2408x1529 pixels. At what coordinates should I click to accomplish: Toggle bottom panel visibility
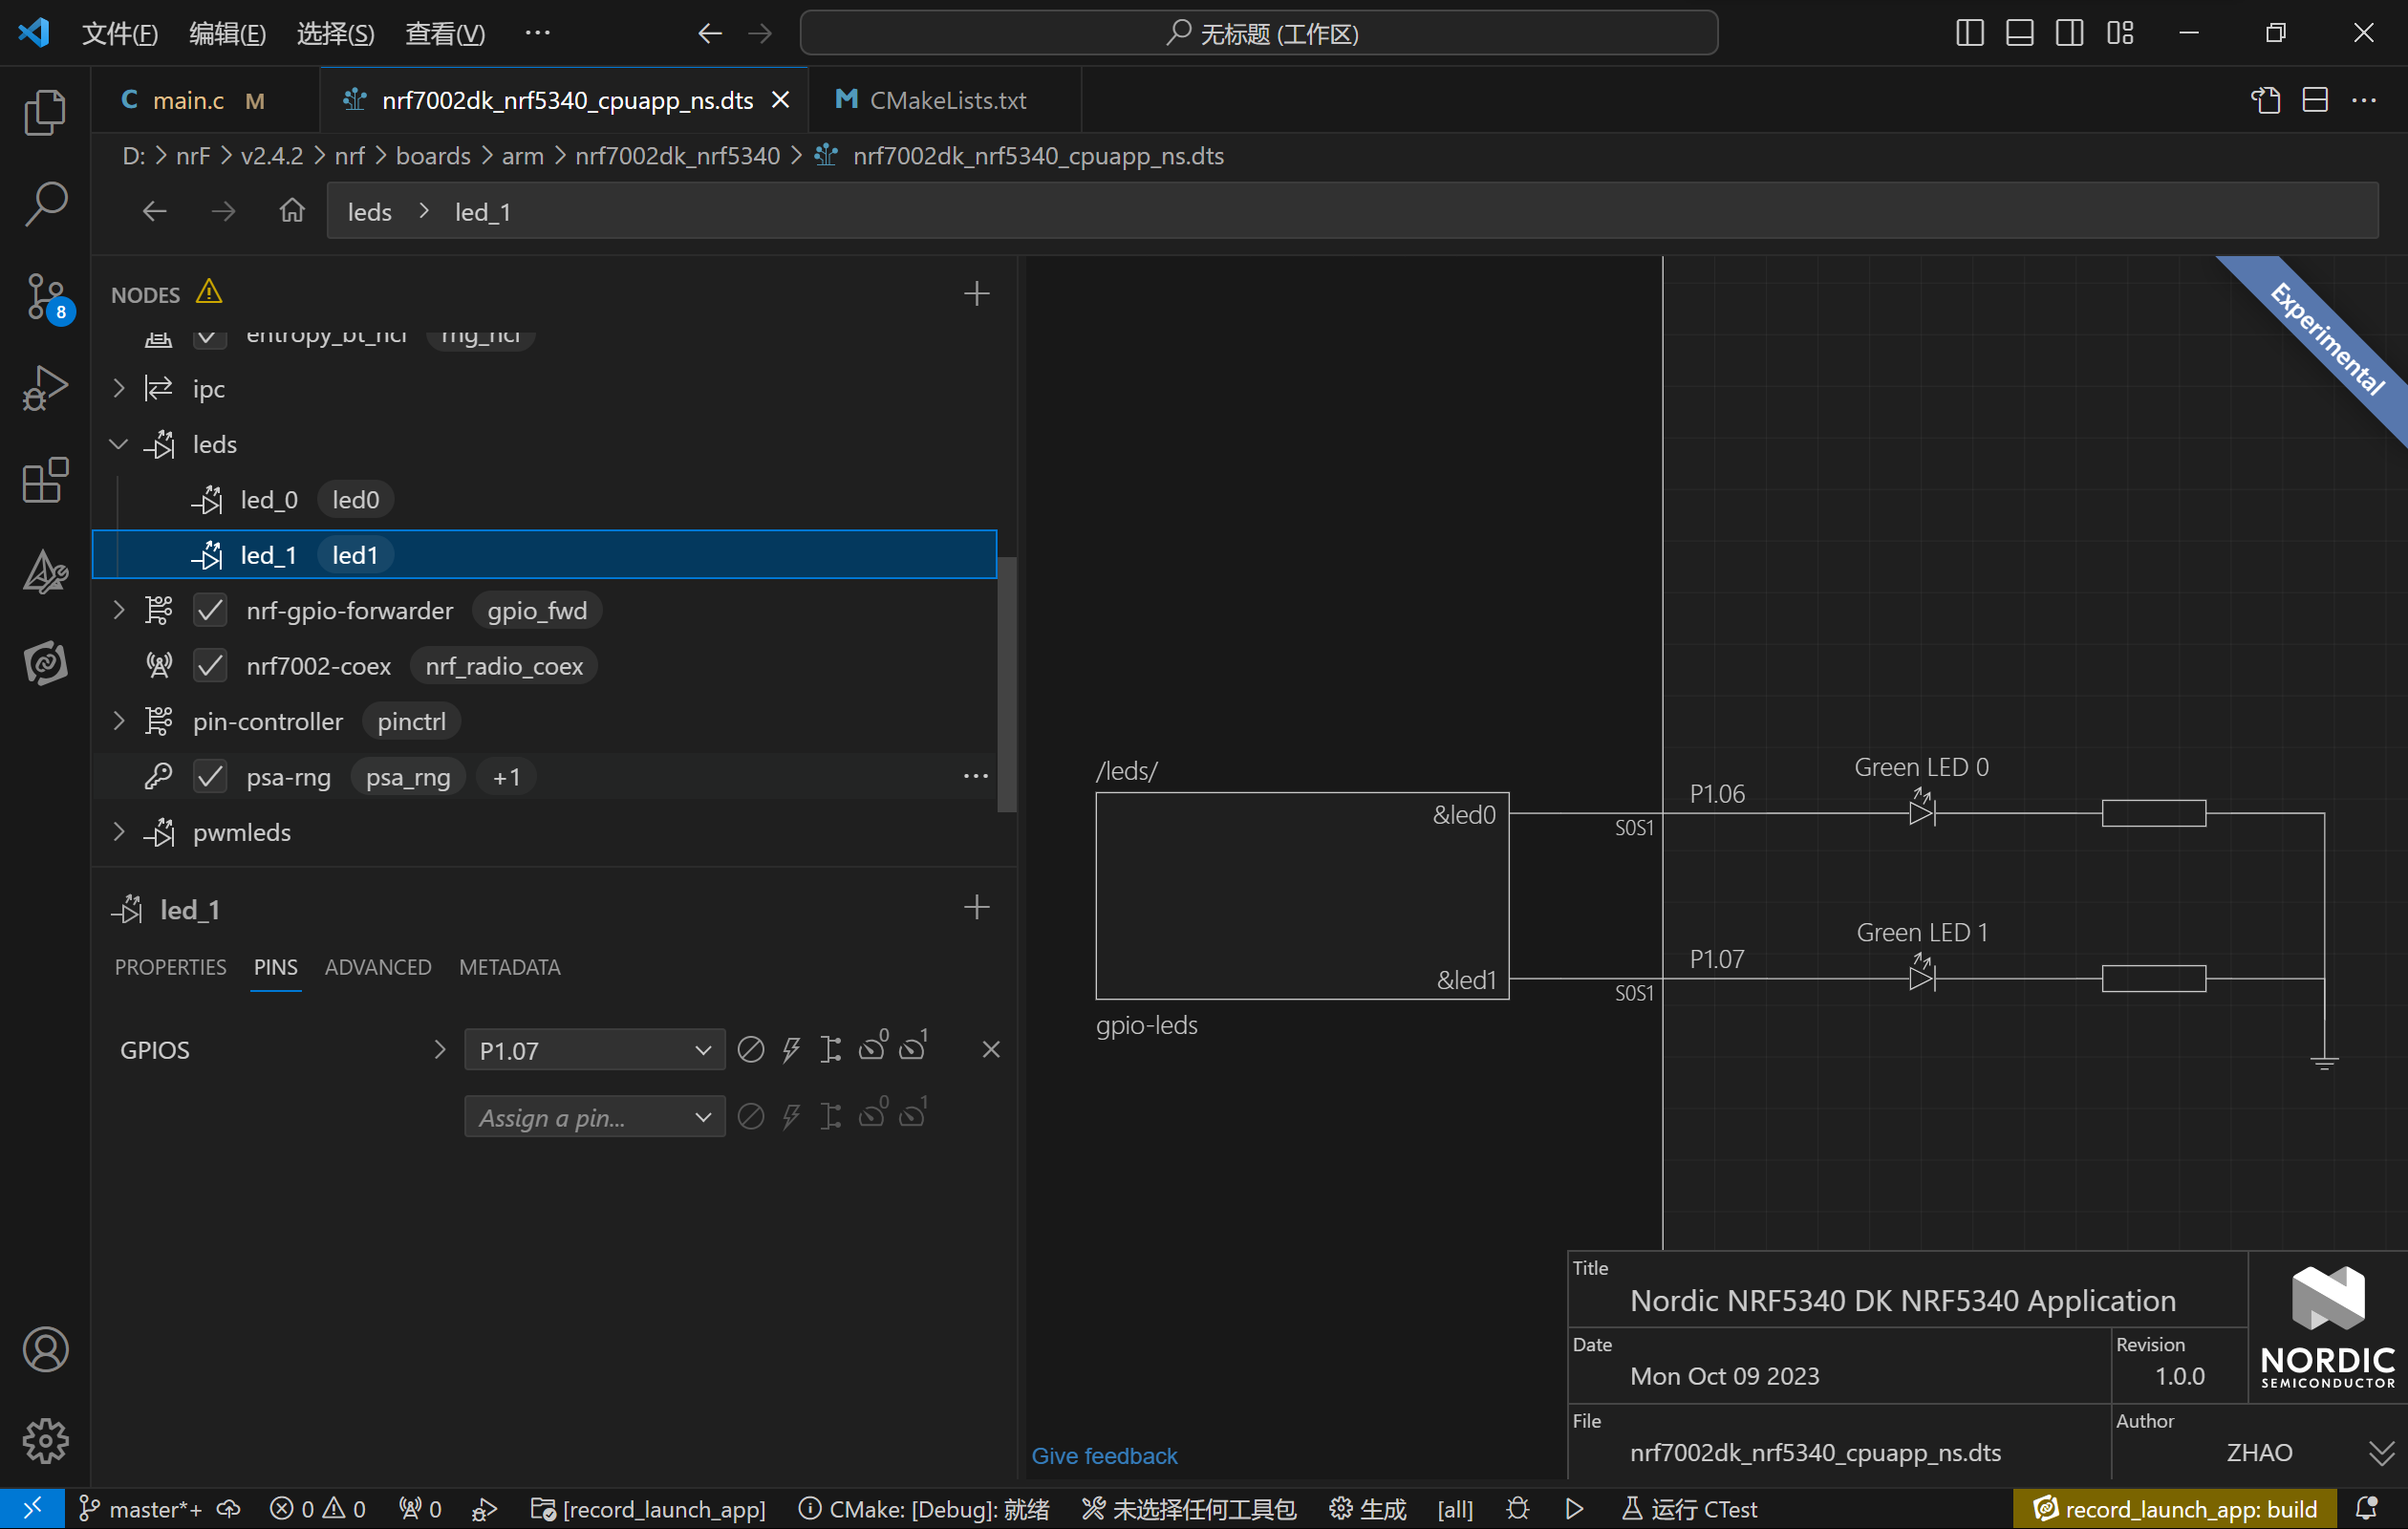(x=2020, y=33)
